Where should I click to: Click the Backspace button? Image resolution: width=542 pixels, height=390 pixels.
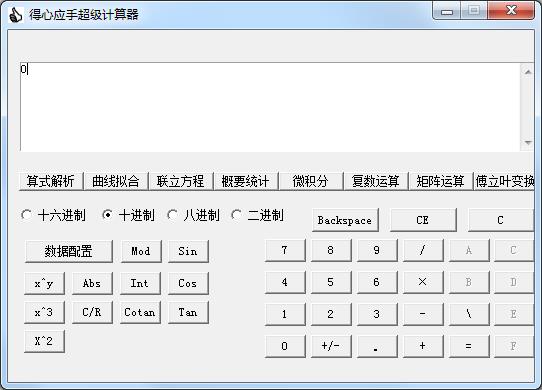click(x=345, y=220)
